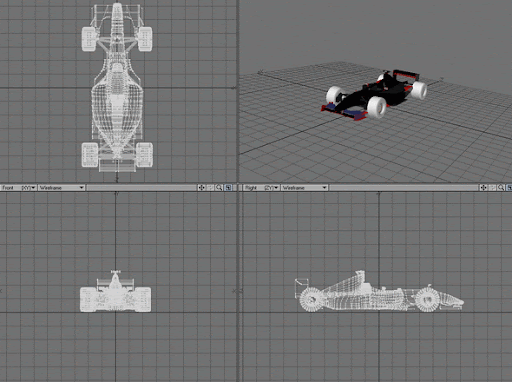Open the Right (ZY) view type dropdown
This screenshot has width=512, height=382.
261,188
